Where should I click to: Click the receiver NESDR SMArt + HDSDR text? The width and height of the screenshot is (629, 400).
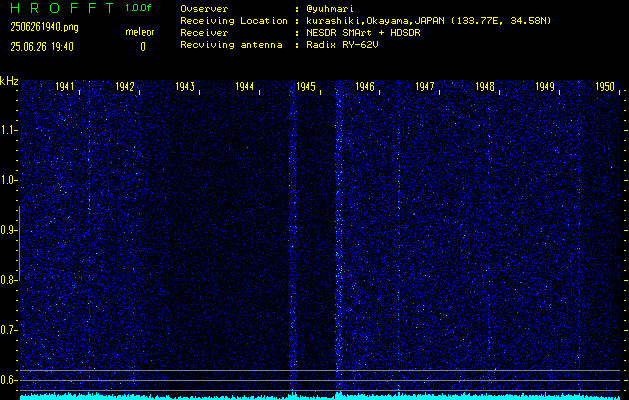[x=363, y=33]
